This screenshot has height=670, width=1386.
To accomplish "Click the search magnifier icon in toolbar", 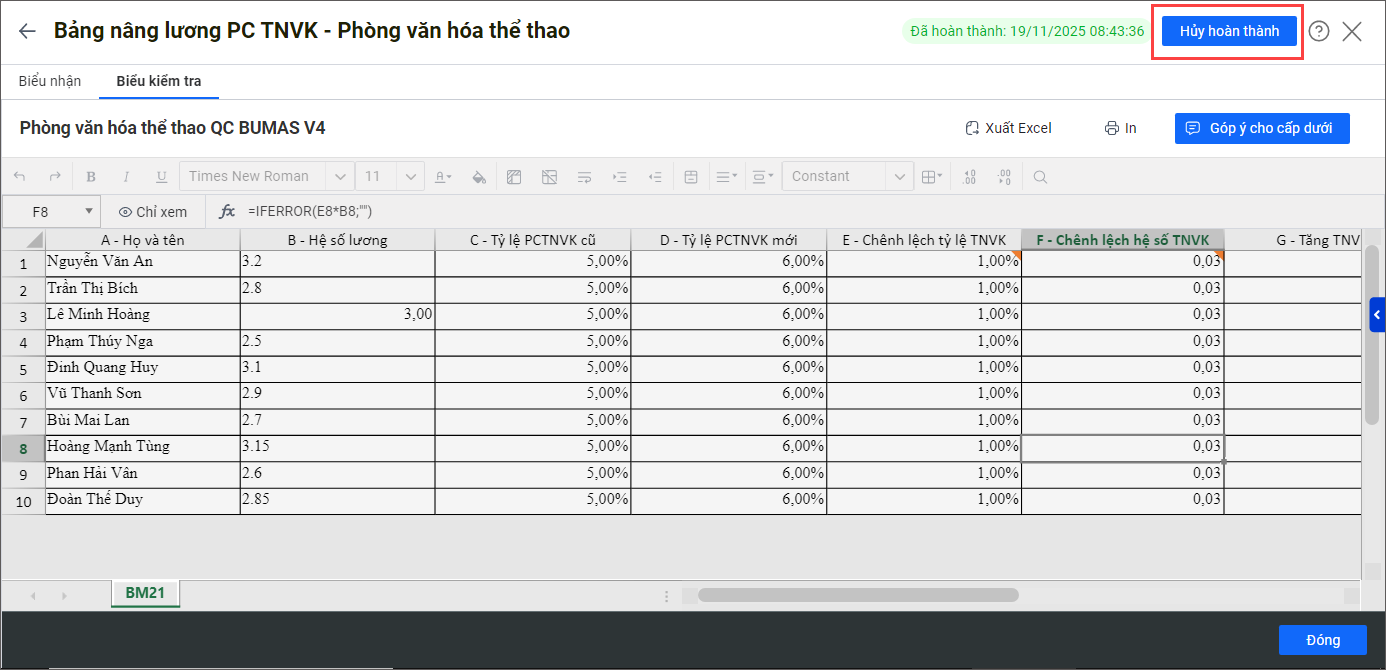I will click(x=1040, y=177).
